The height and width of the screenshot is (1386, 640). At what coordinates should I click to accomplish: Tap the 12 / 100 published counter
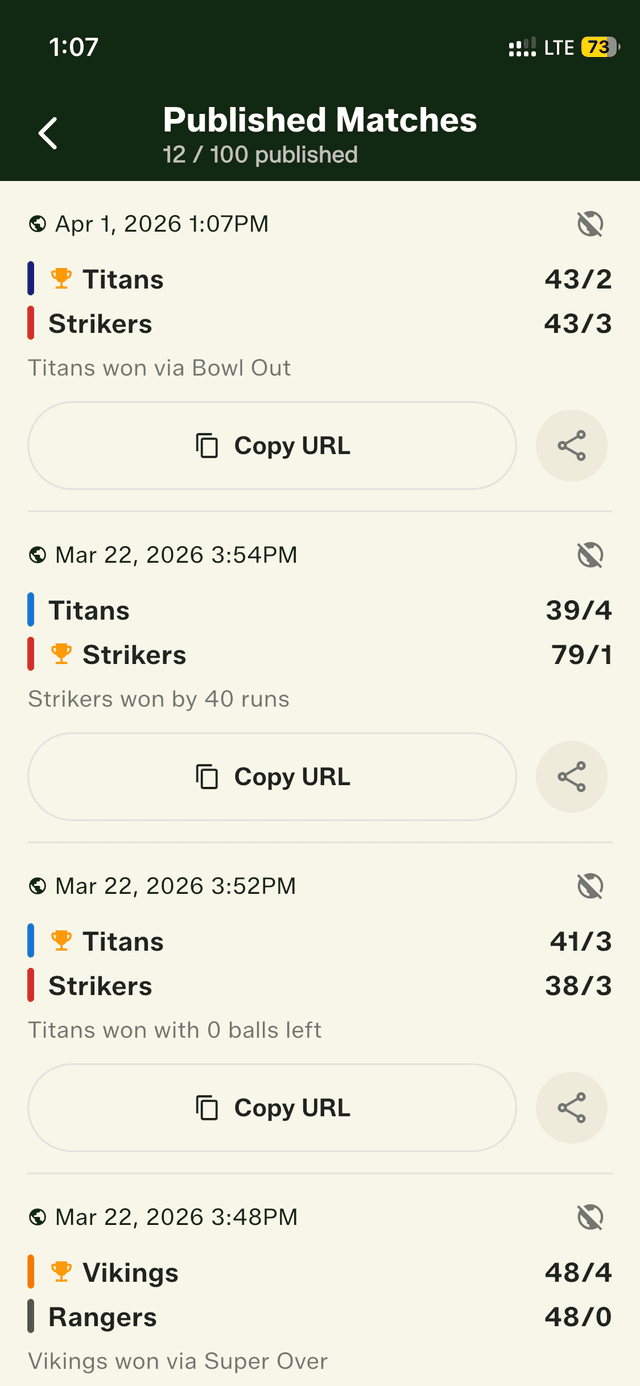(260, 154)
